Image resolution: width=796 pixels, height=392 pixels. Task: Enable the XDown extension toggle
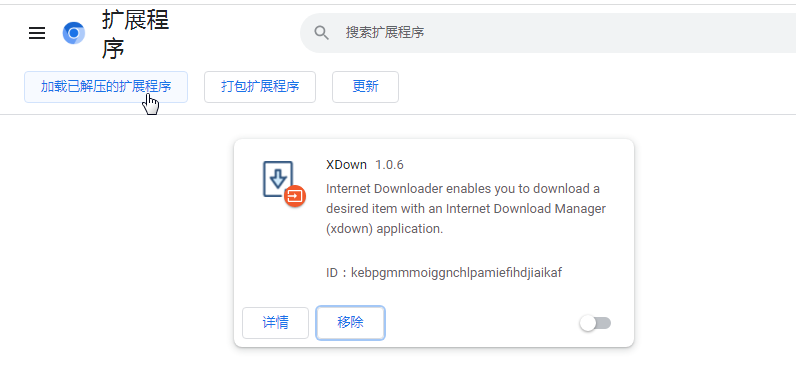[595, 323]
